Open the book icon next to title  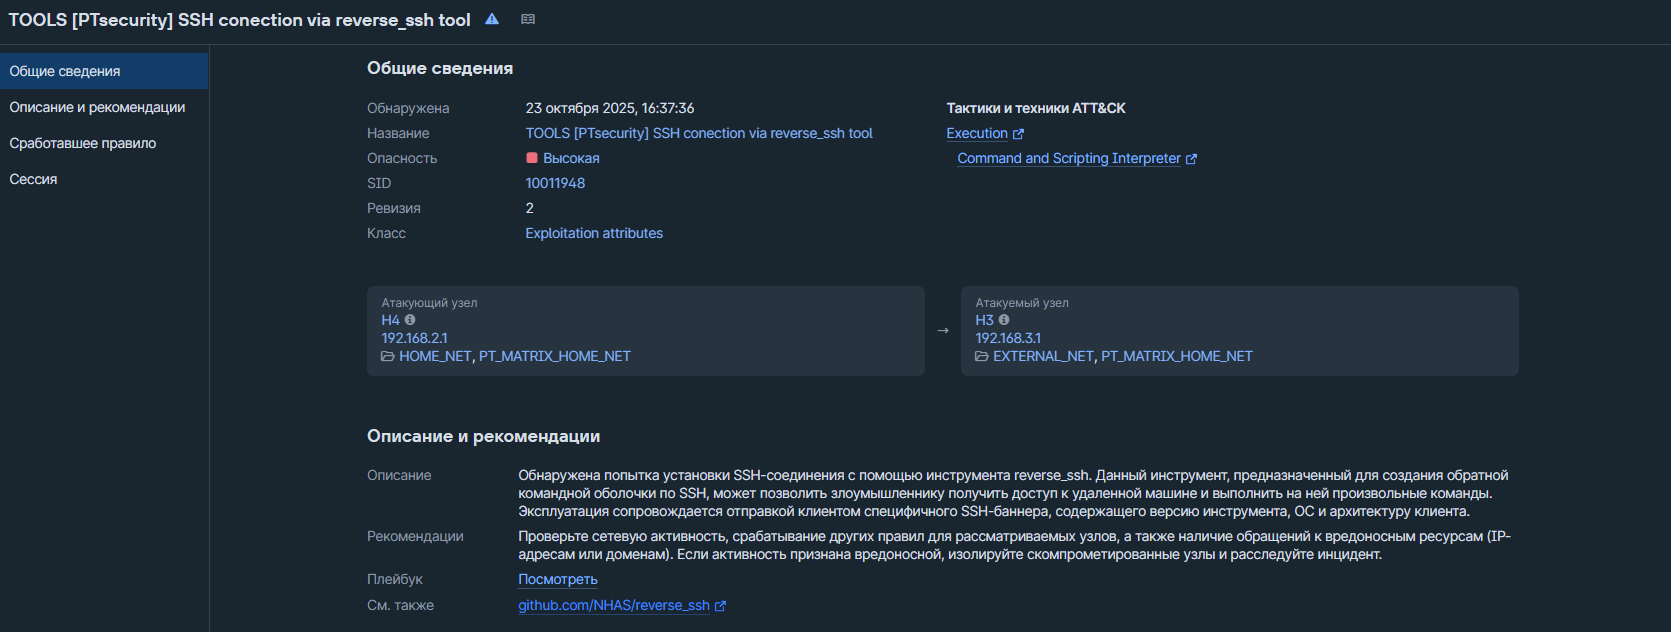528,19
